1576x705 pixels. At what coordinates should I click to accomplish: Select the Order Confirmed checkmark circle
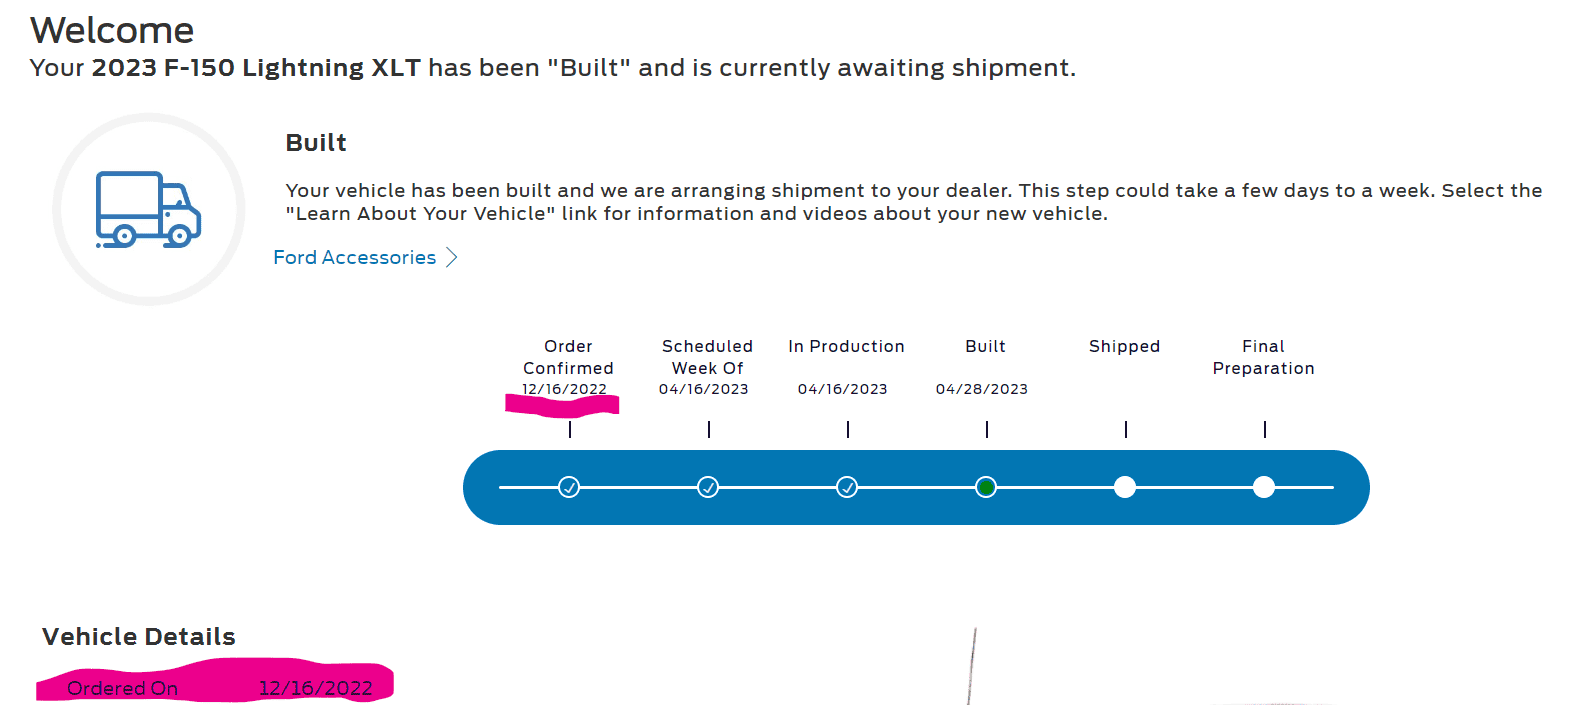pyautogui.click(x=569, y=487)
